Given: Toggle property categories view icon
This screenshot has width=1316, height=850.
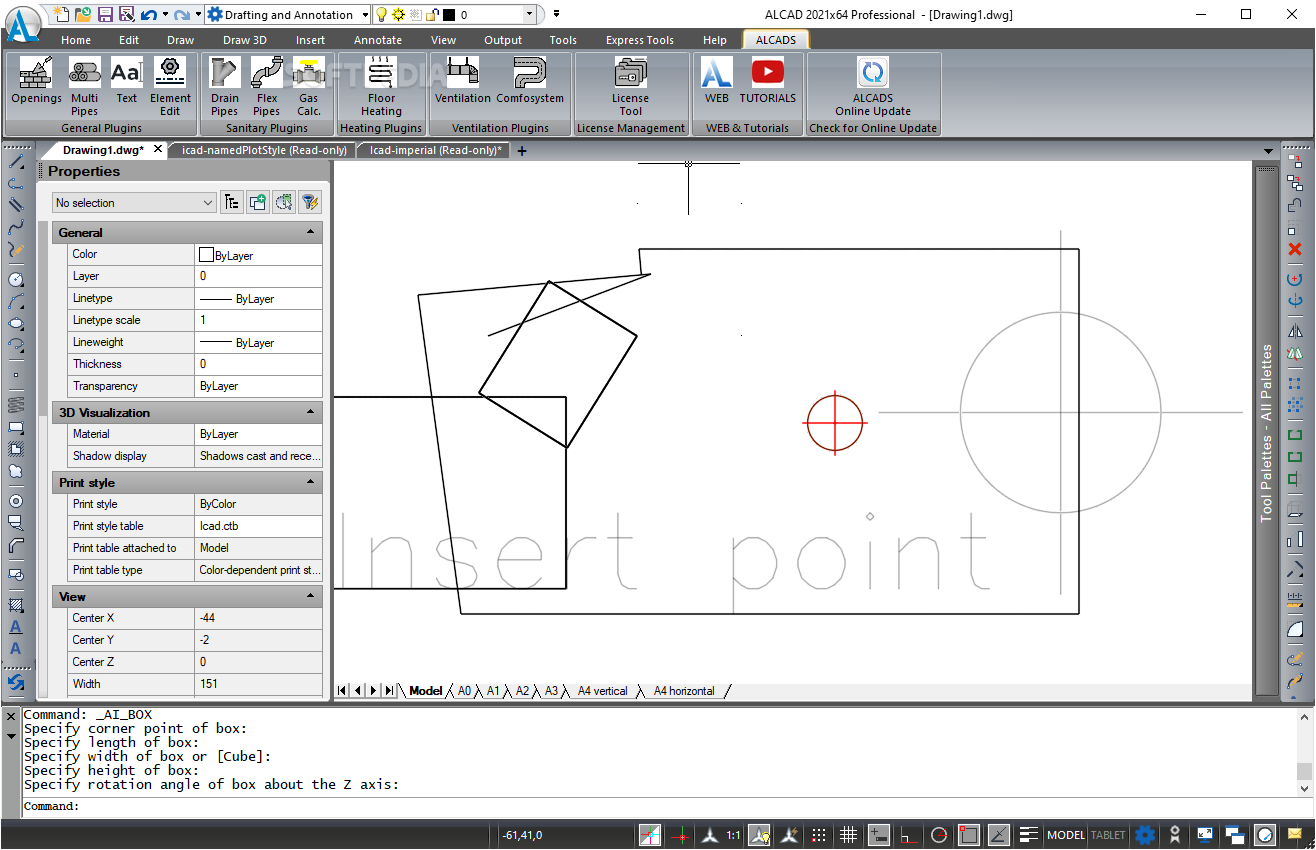Looking at the screenshot, I should [x=232, y=202].
